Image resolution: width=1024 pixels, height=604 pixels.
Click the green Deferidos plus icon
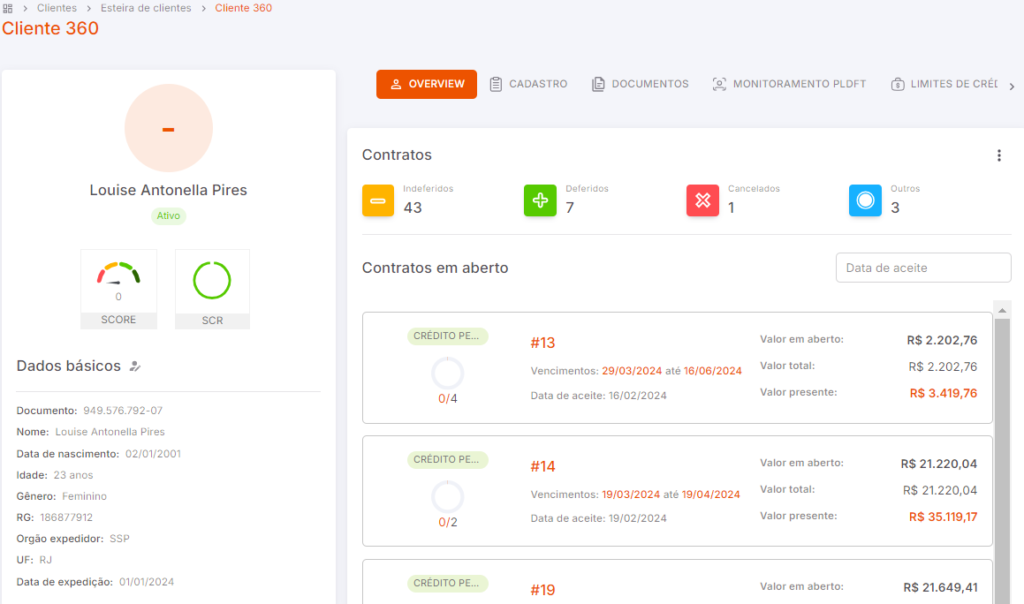(x=540, y=200)
